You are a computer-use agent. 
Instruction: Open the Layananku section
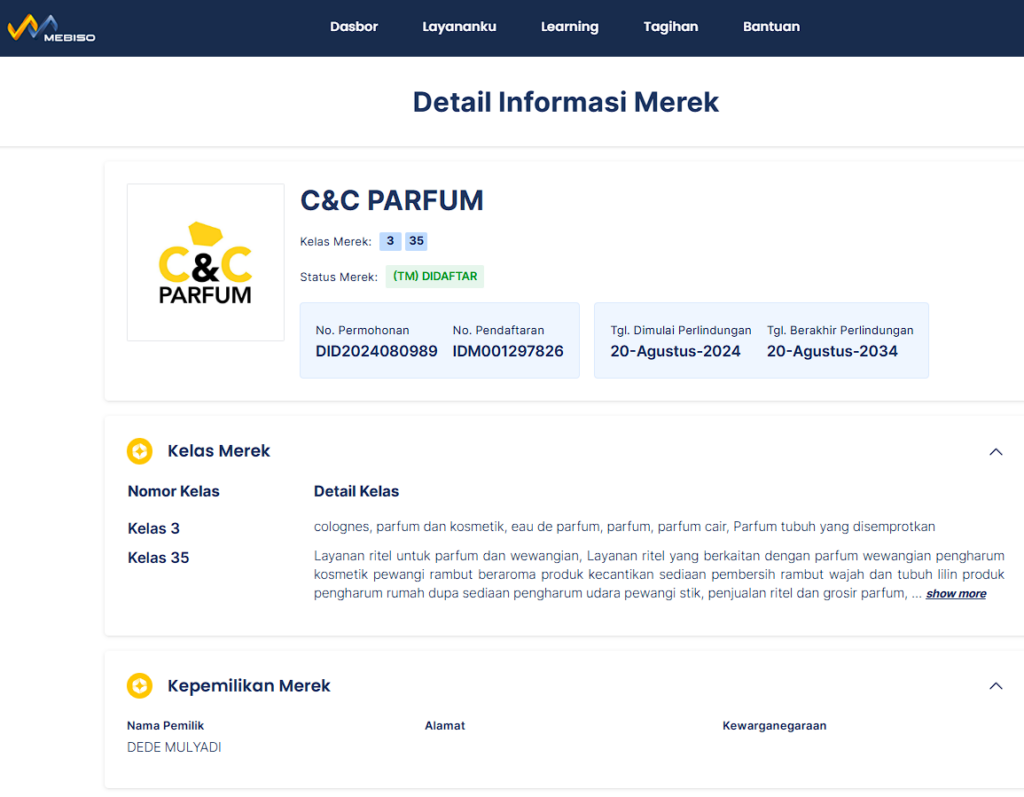(459, 27)
